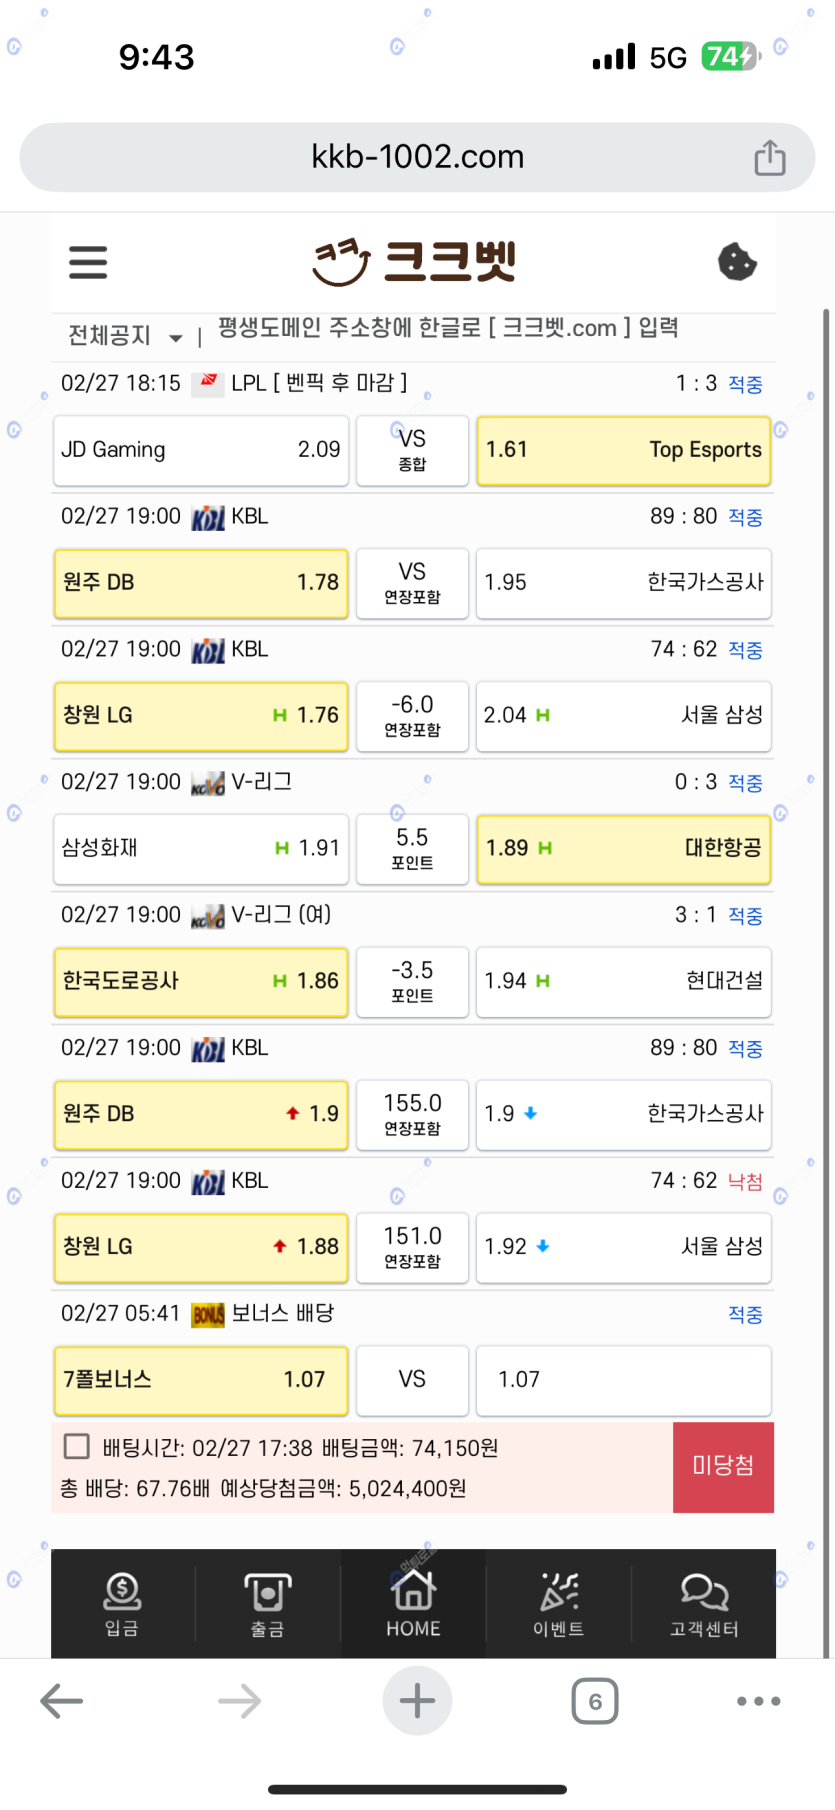
Task: Tap the share icon in address bar
Action: coord(769,157)
